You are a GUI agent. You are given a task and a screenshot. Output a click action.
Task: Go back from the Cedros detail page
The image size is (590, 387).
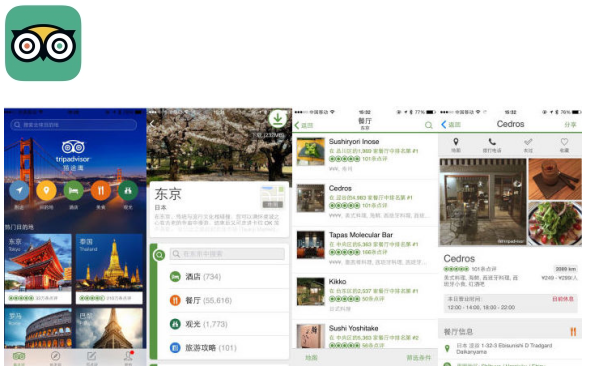click(x=451, y=124)
